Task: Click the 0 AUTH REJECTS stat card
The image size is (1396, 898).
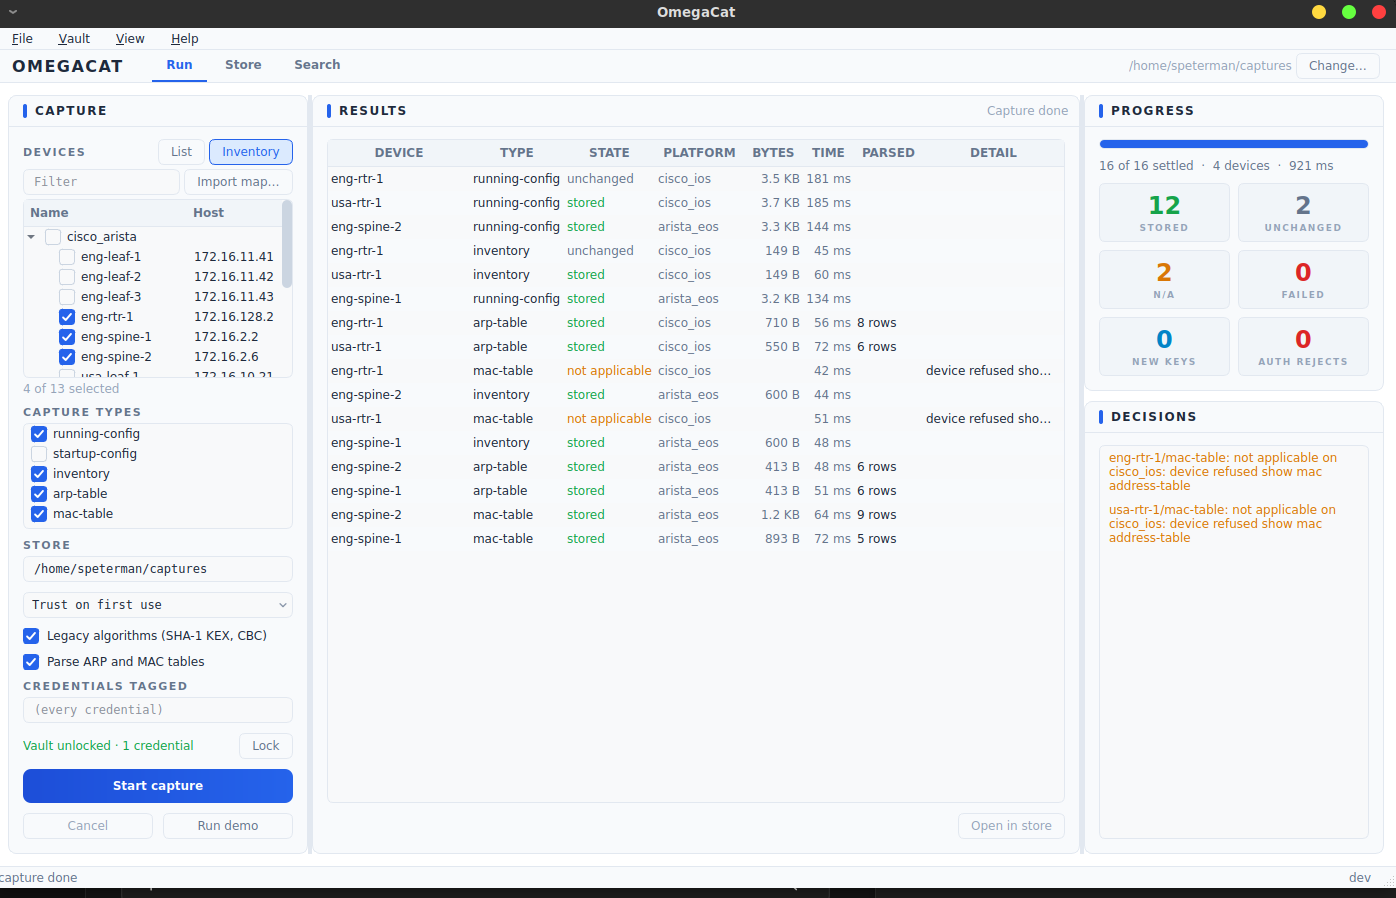Action: coord(1303,347)
